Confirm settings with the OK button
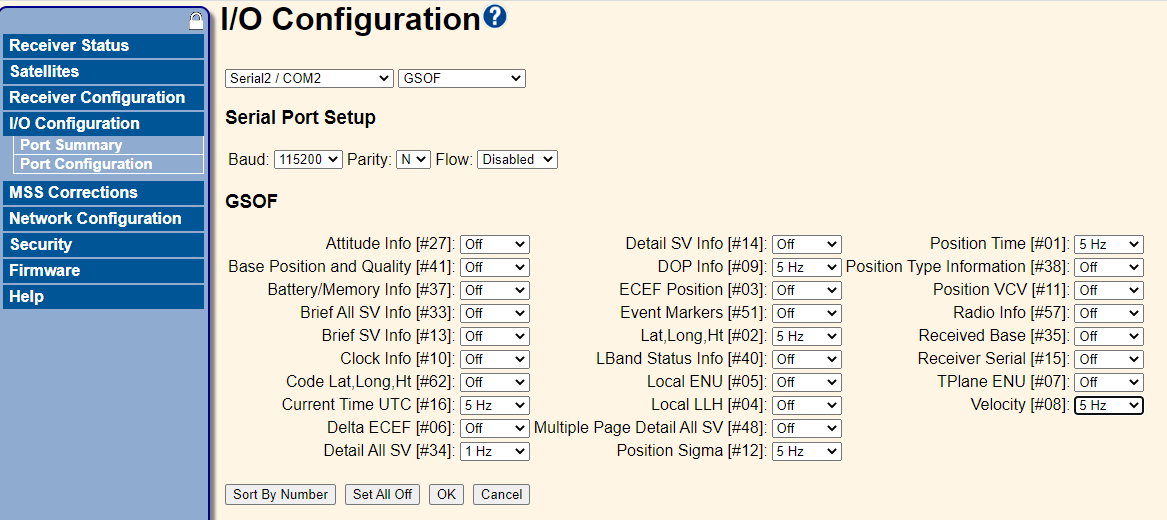The image size is (1167, 520). 446,494
